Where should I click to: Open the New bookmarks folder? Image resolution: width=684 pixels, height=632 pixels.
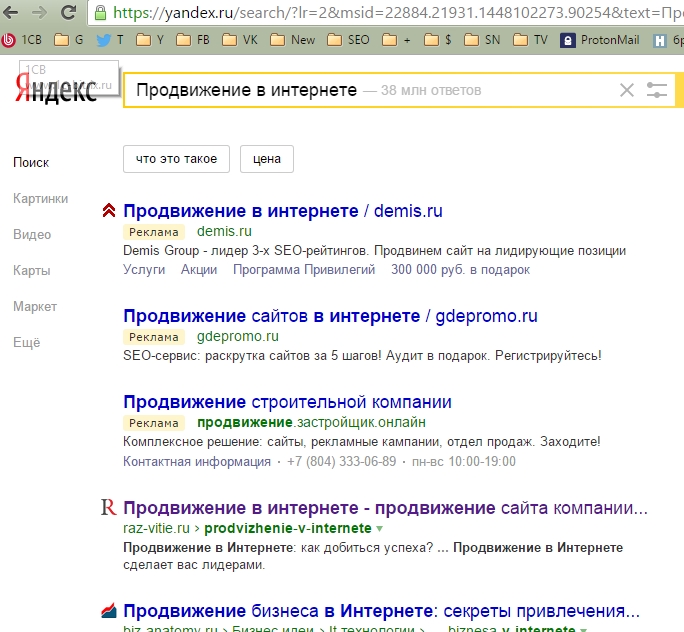click(x=292, y=40)
